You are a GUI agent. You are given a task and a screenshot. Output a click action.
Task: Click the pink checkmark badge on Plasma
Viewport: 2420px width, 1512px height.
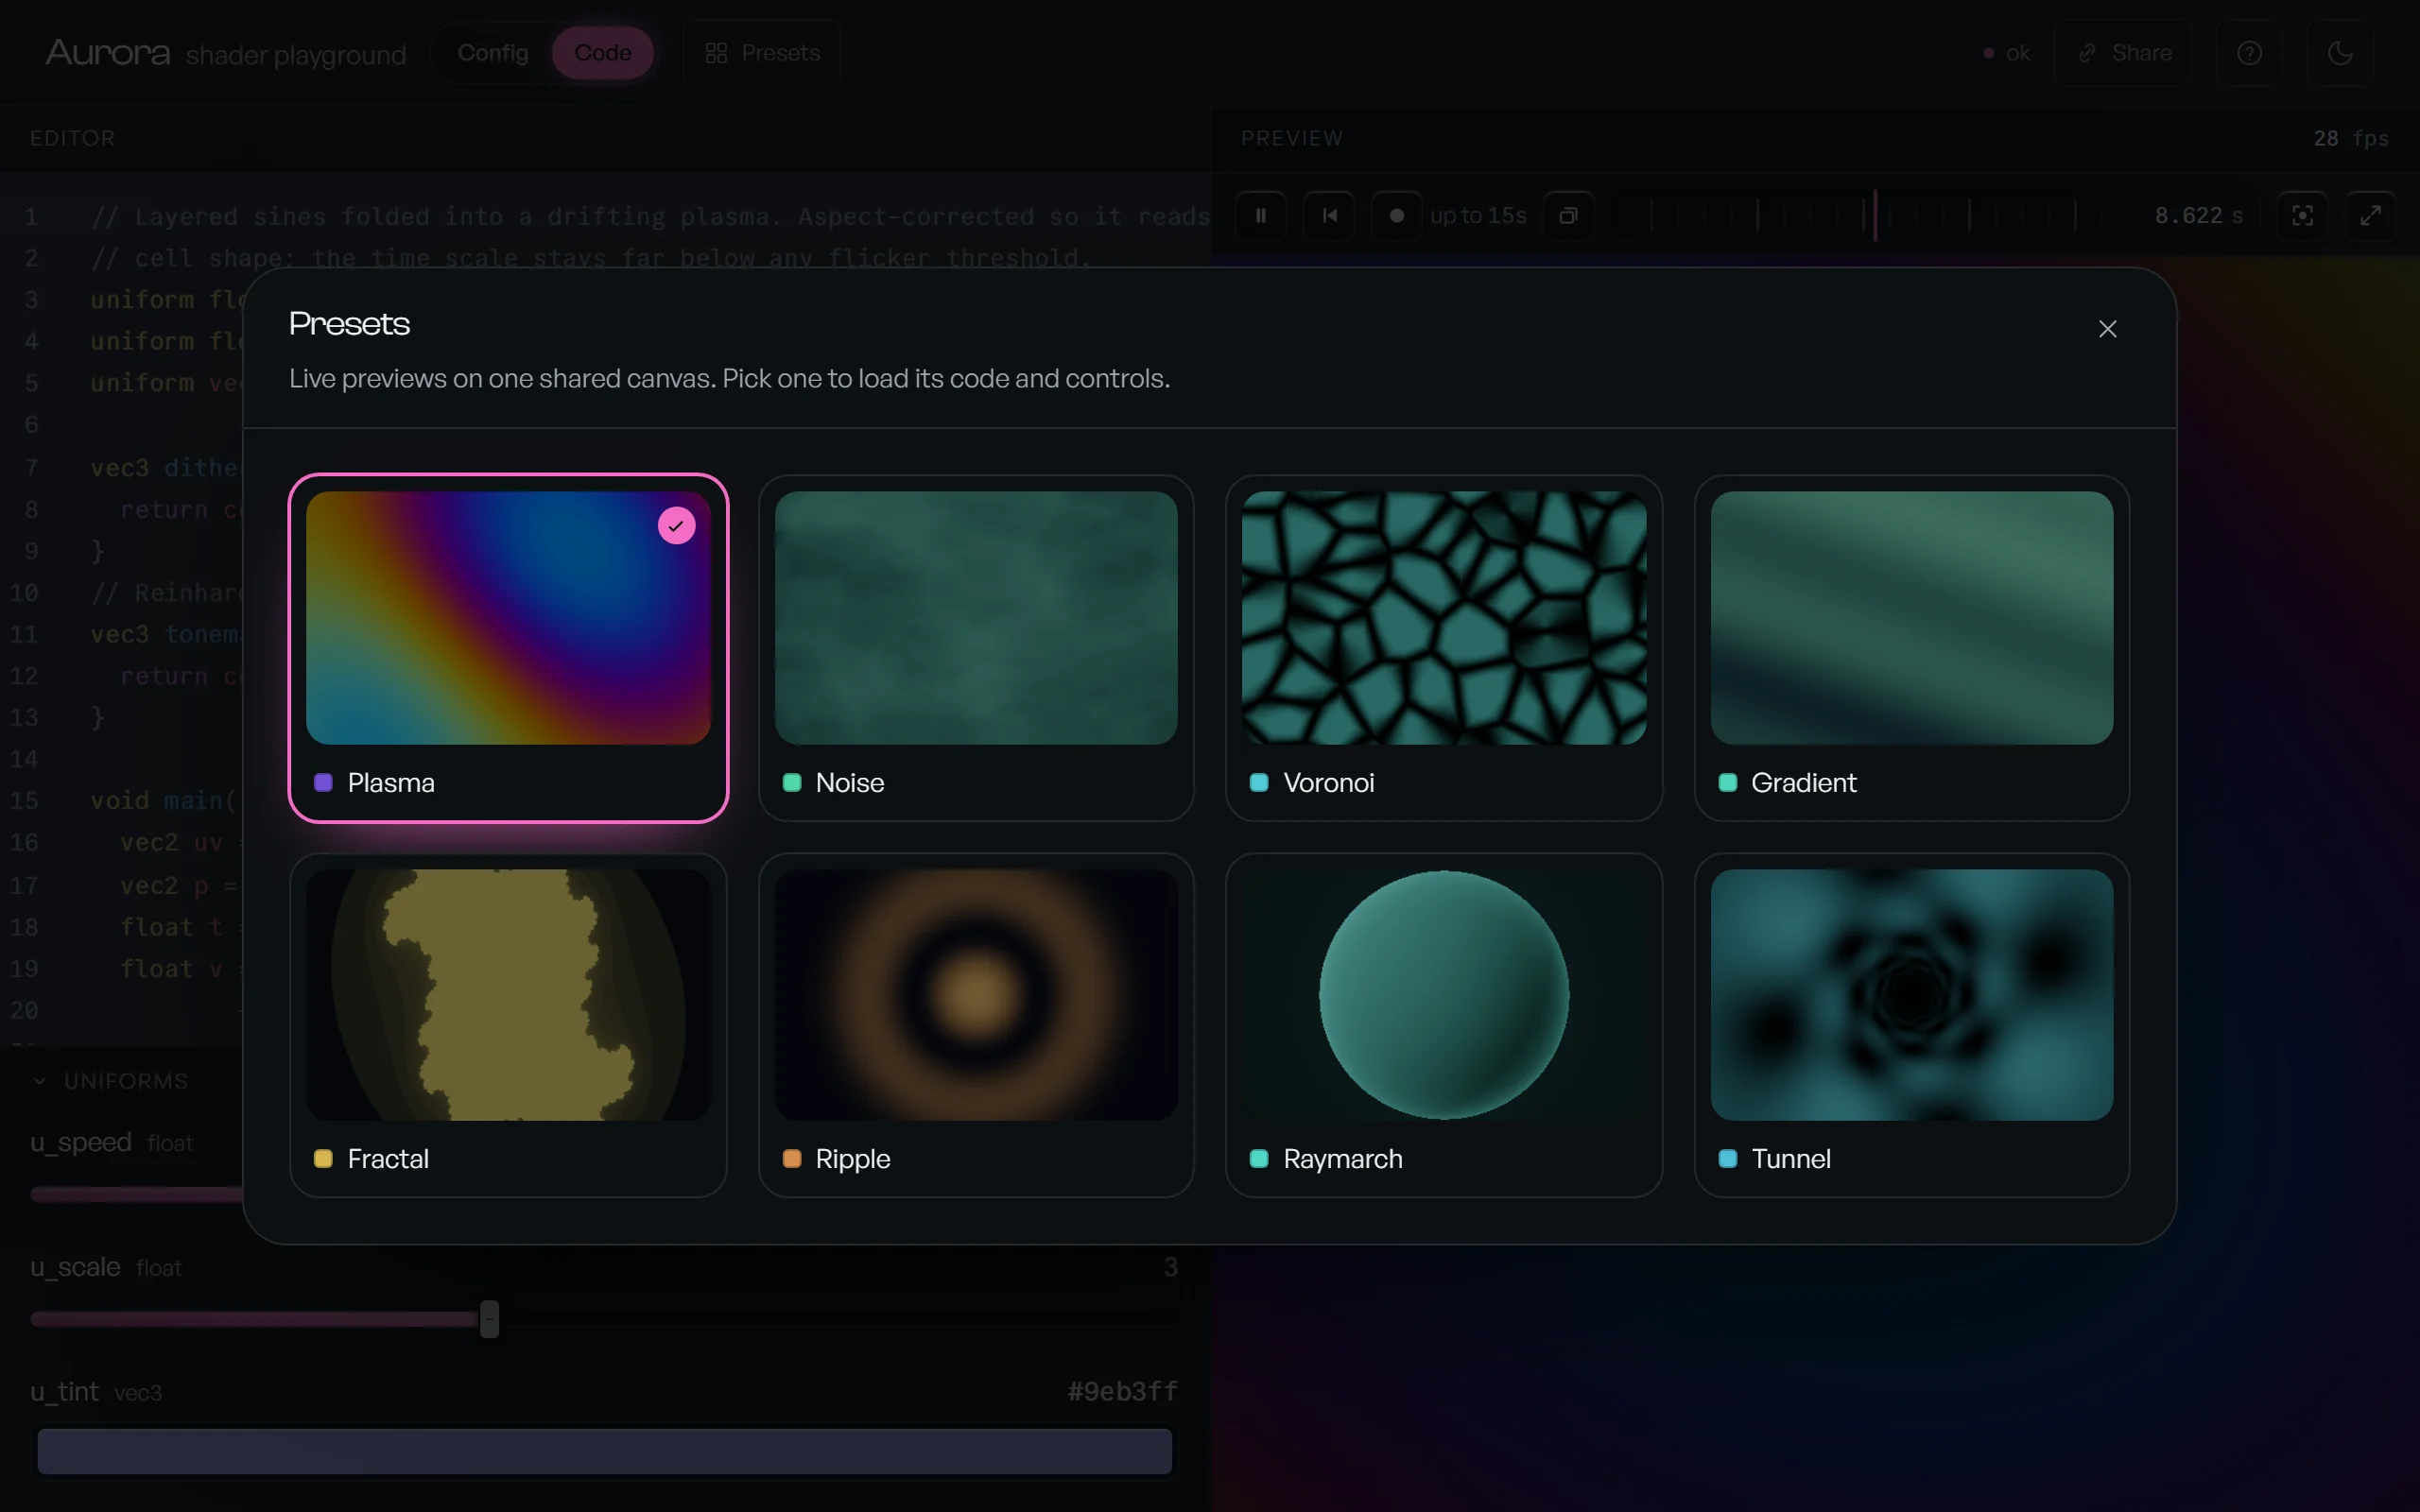pos(677,525)
